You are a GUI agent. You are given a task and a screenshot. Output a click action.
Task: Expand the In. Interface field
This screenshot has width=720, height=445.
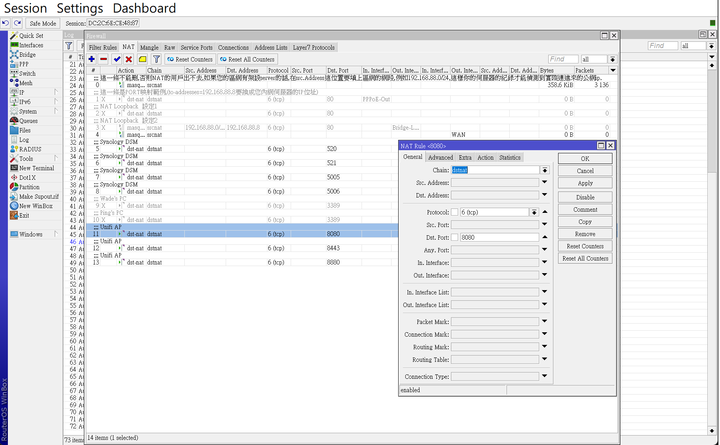click(x=545, y=262)
